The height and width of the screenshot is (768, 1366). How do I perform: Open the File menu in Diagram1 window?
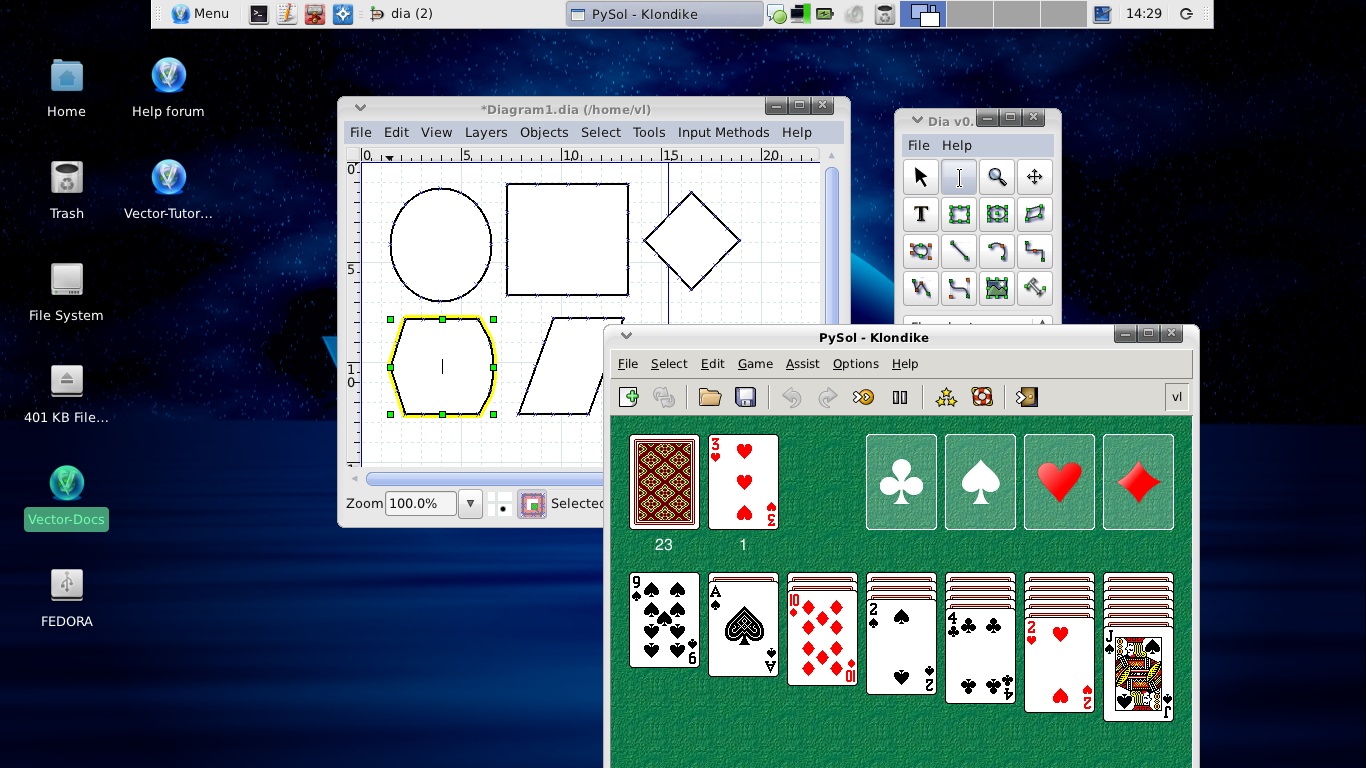coord(361,132)
